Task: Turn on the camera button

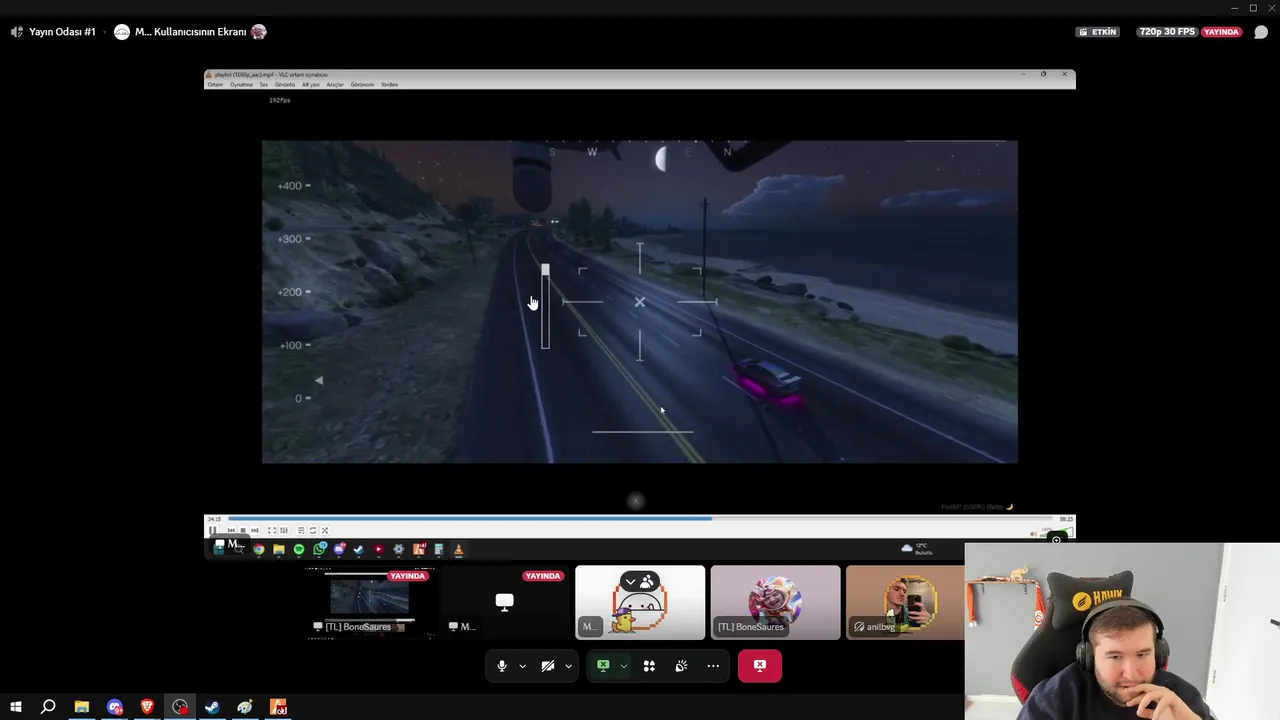Action: click(x=548, y=666)
